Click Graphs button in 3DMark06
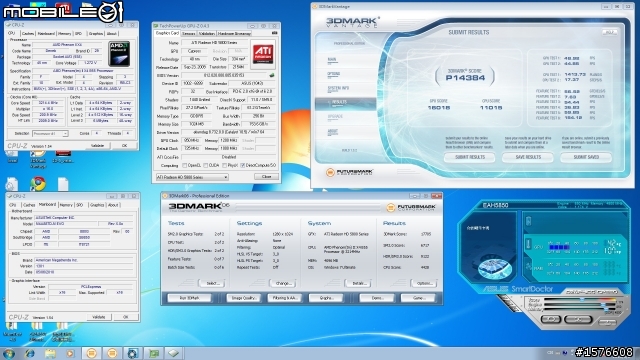The width and height of the screenshot is (640, 360). pyautogui.click(x=326, y=298)
